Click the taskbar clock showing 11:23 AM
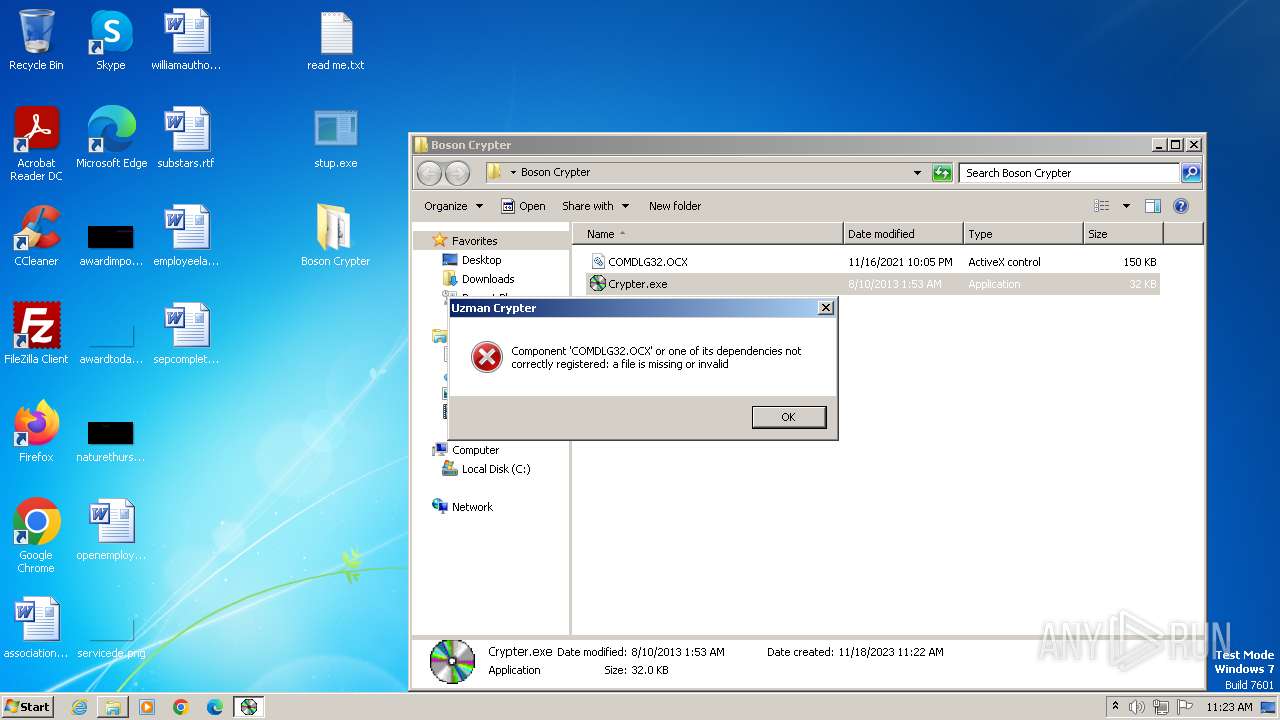Screen dimensions: 1280x720 point(1229,707)
